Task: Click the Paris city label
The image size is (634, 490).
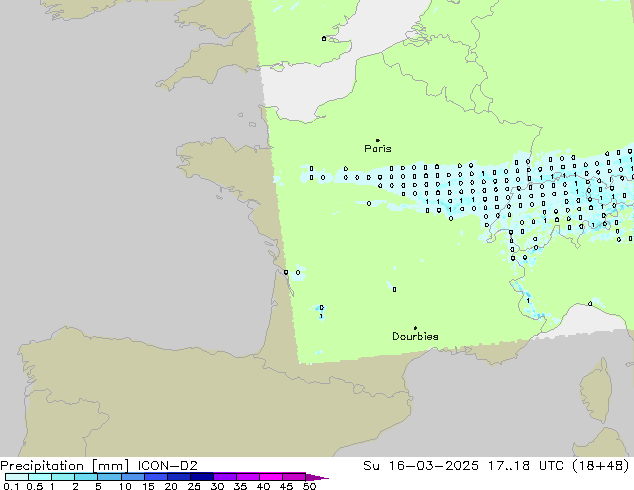Action: [x=378, y=149]
